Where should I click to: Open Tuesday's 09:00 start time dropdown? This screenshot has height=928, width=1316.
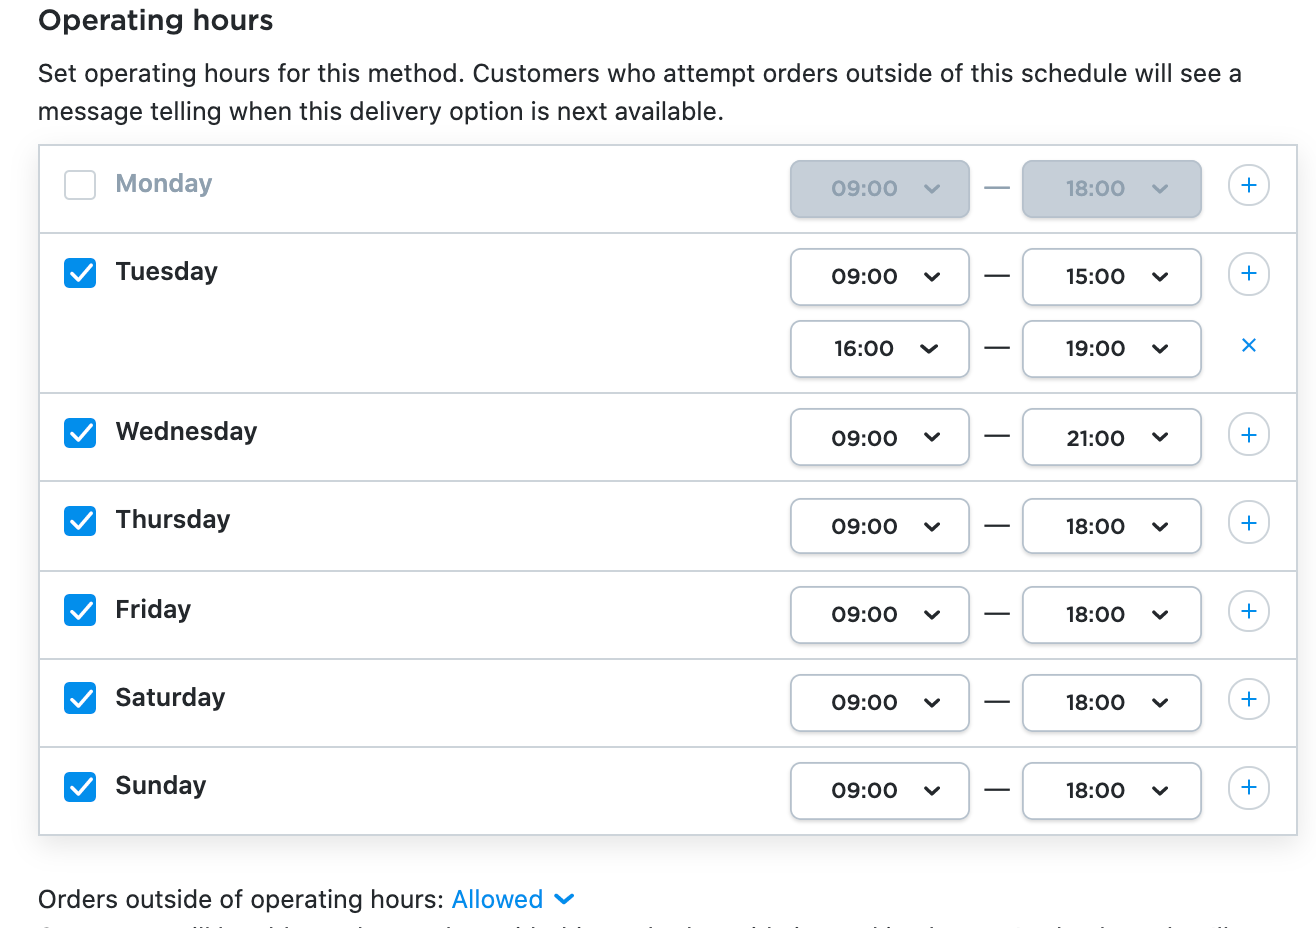pyautogui.click(x=879, y=277)
